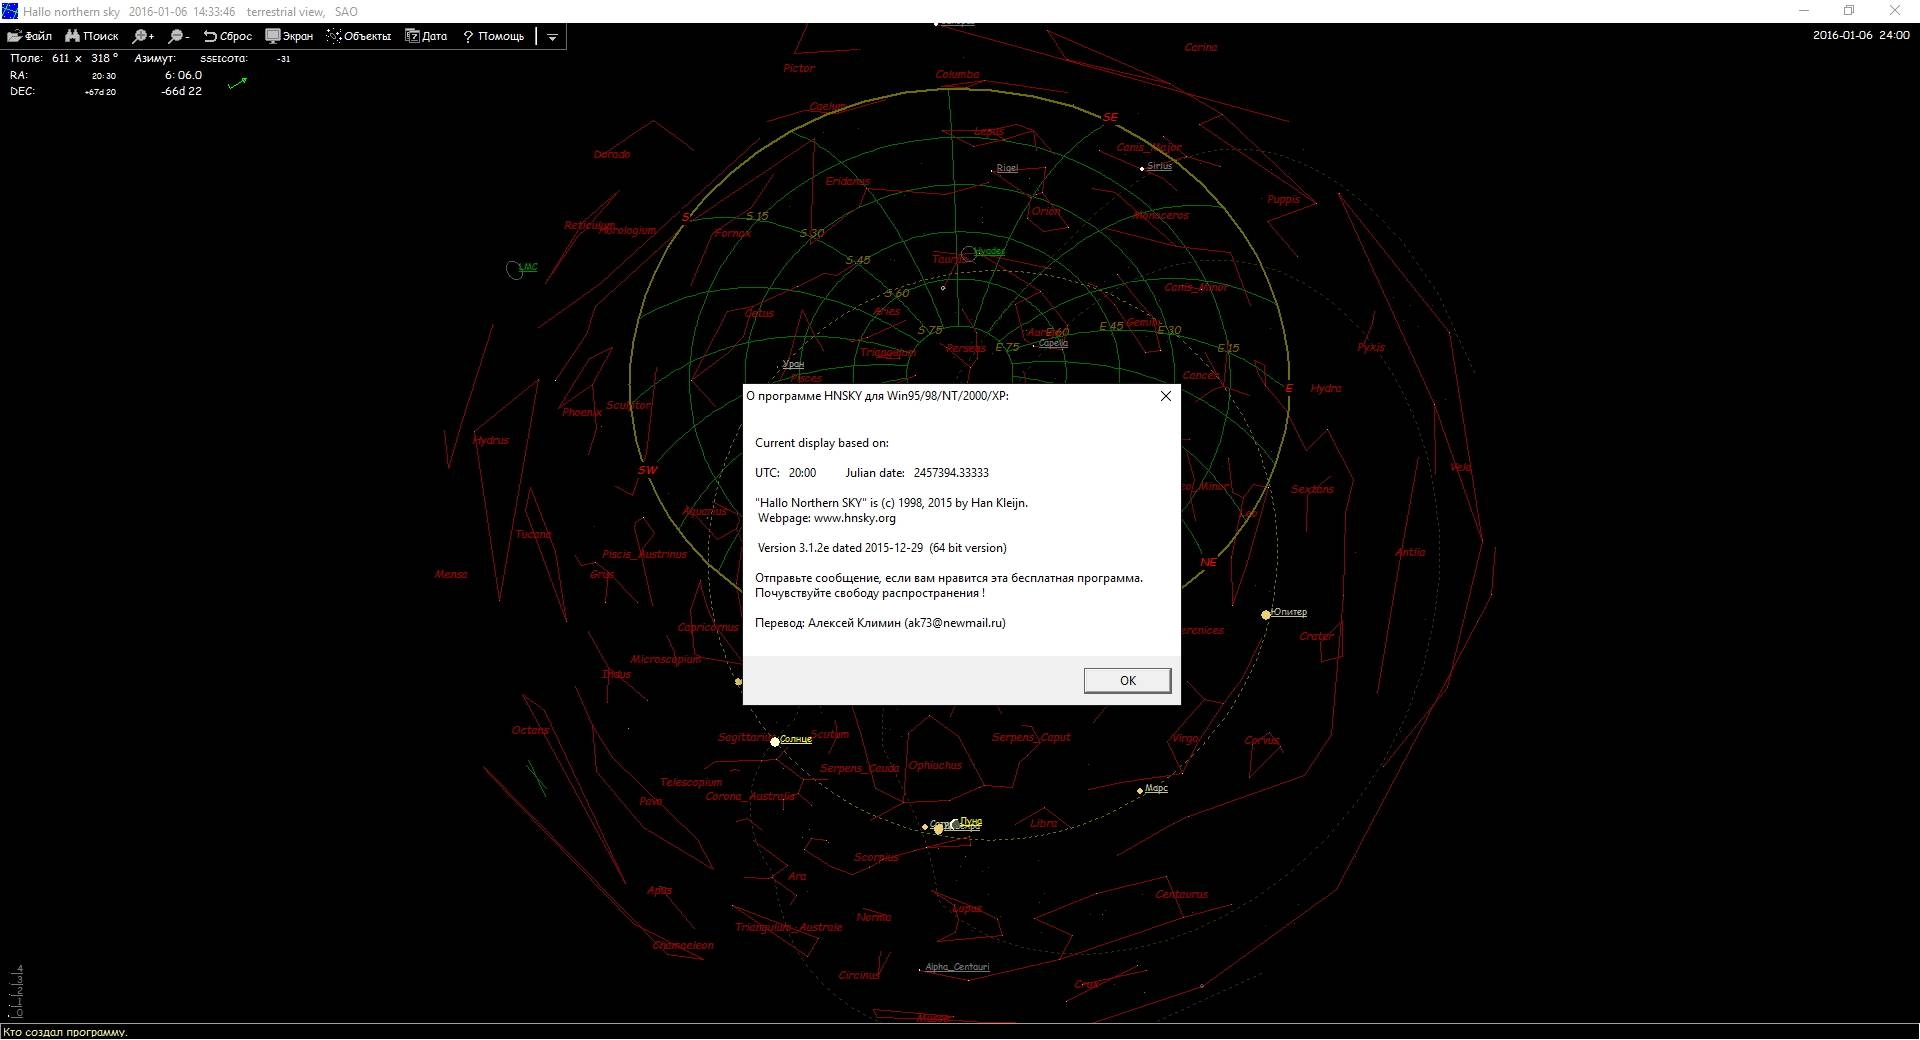
Task: Click the zoom out magnifier icon
Action: point(179,36)
